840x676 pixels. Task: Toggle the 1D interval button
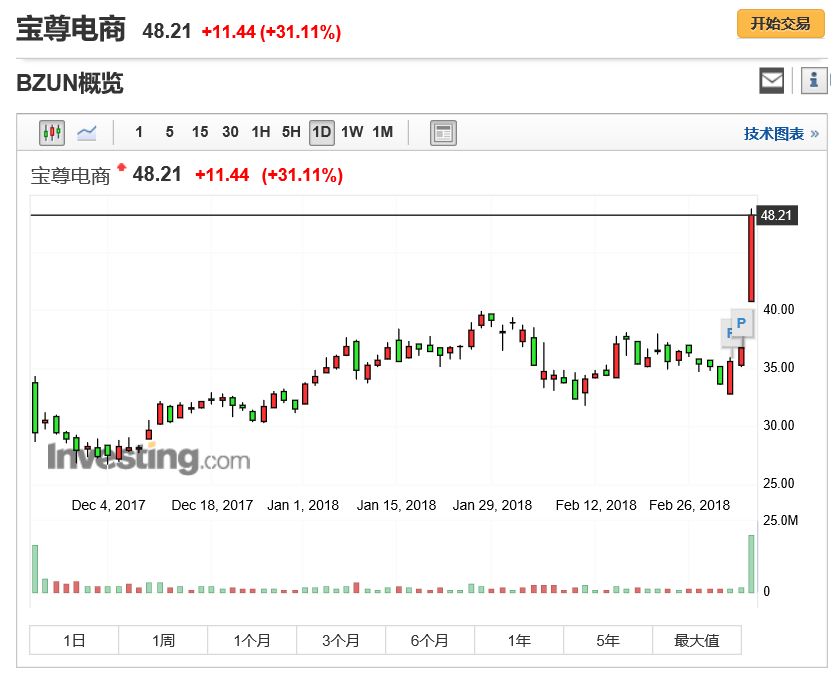click(321, 132)
